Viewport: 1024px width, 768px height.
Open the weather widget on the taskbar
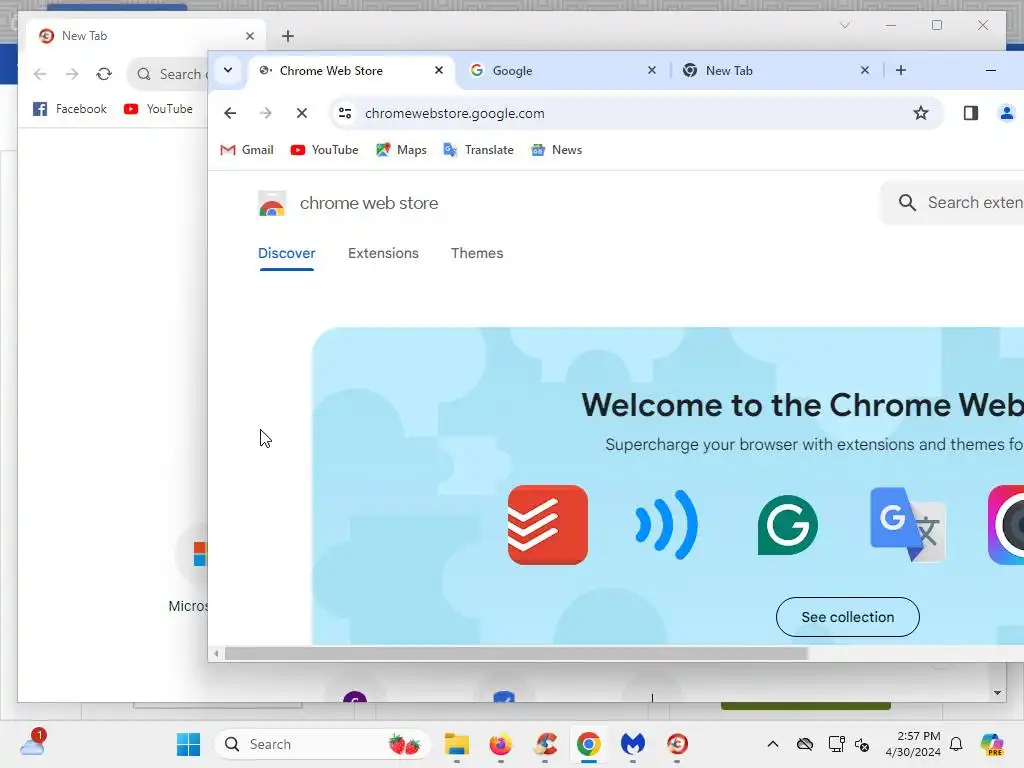point(33,744)
